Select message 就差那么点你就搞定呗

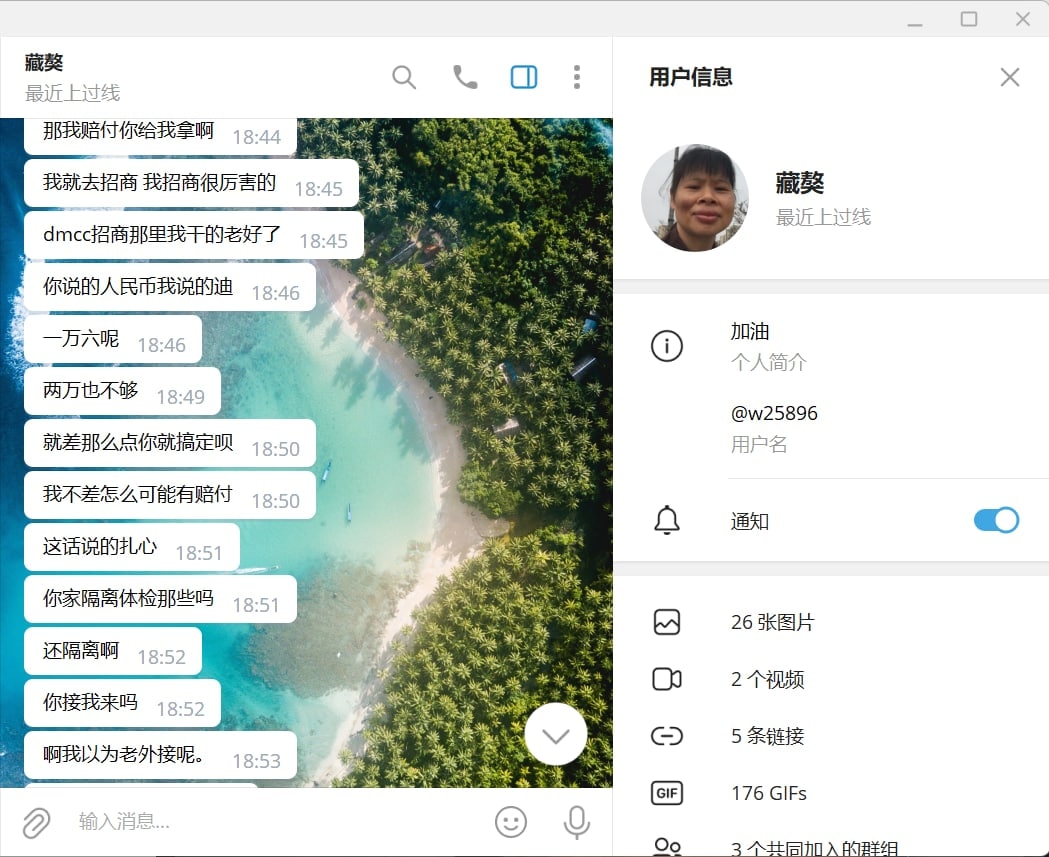[x=170, y=443]
